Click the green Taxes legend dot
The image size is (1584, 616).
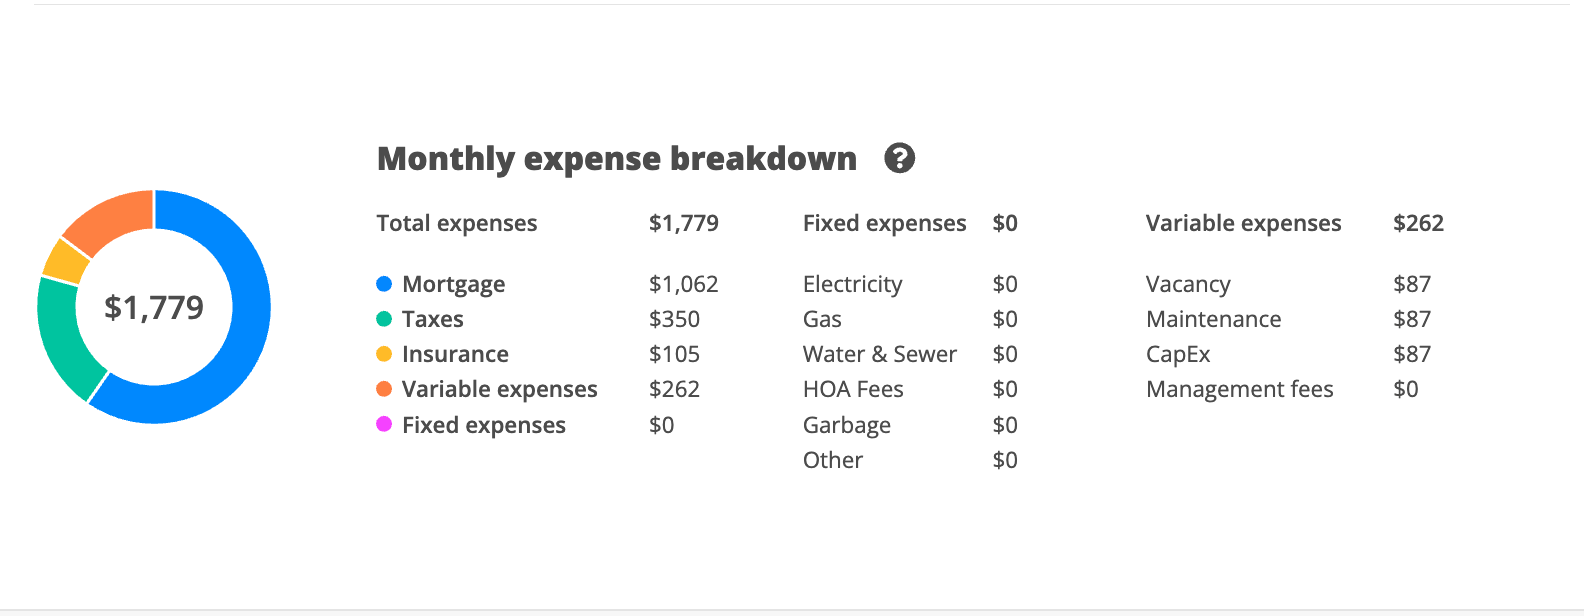384,319
